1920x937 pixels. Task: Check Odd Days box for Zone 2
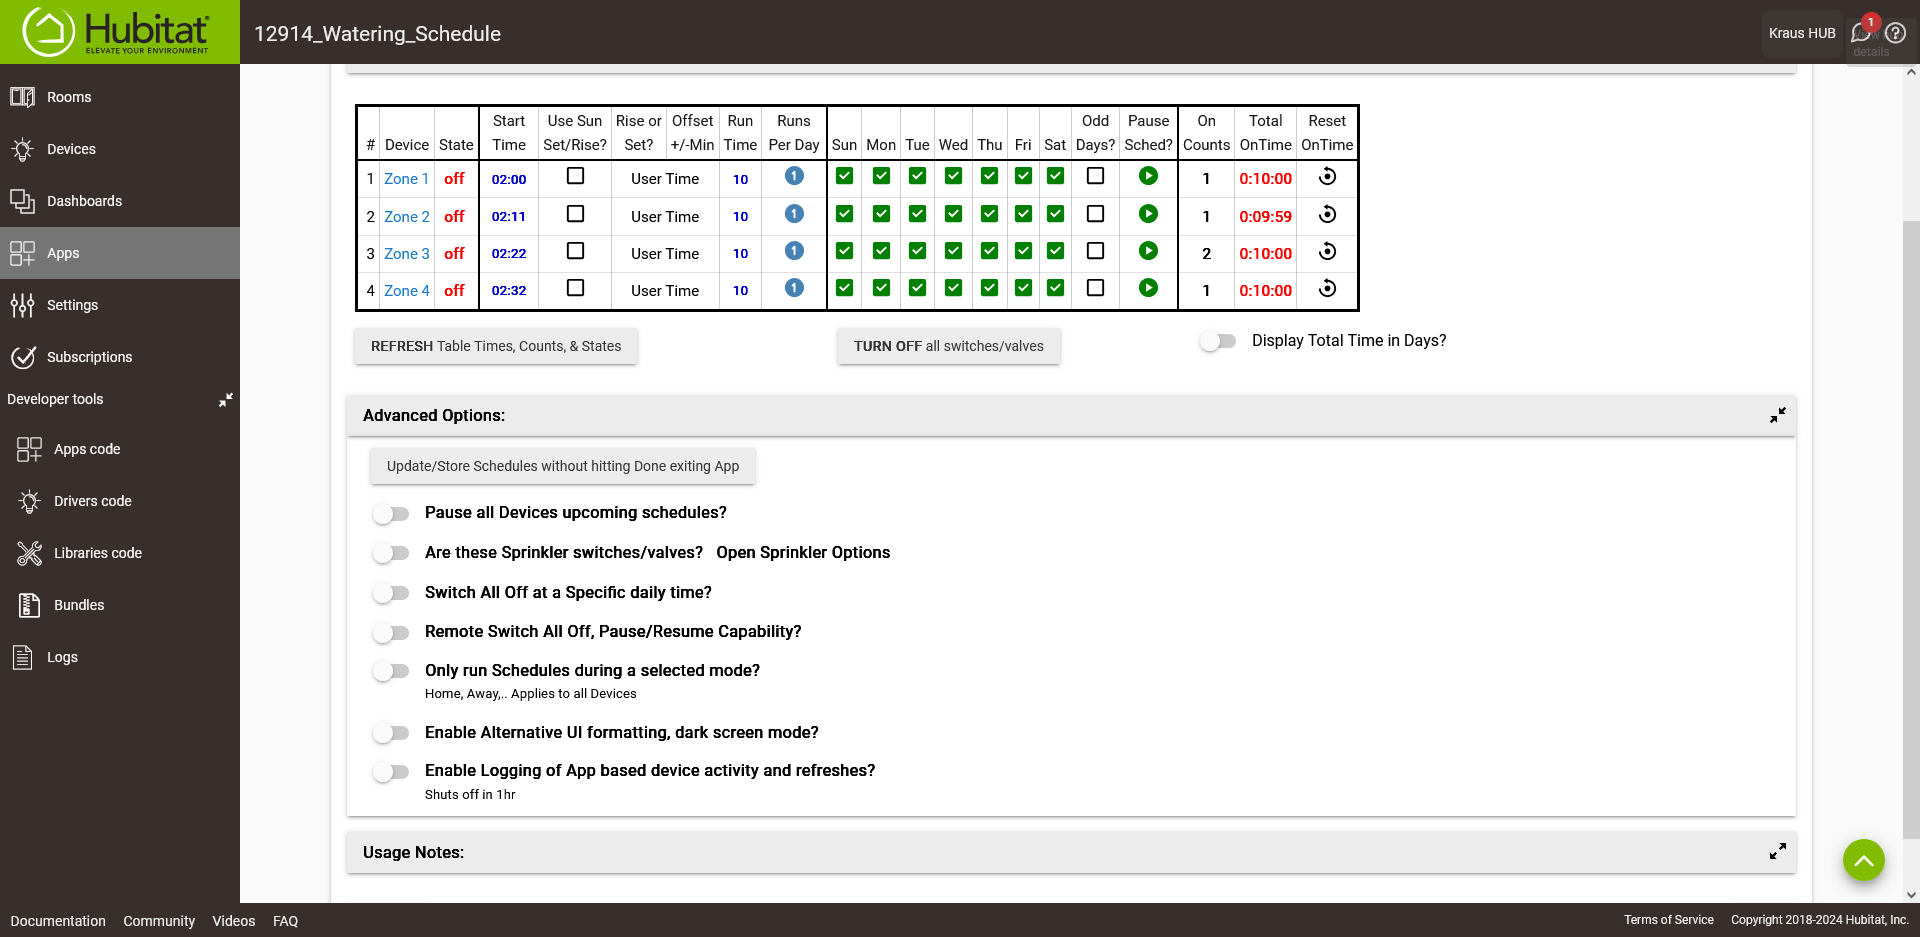click(1095, 214)
